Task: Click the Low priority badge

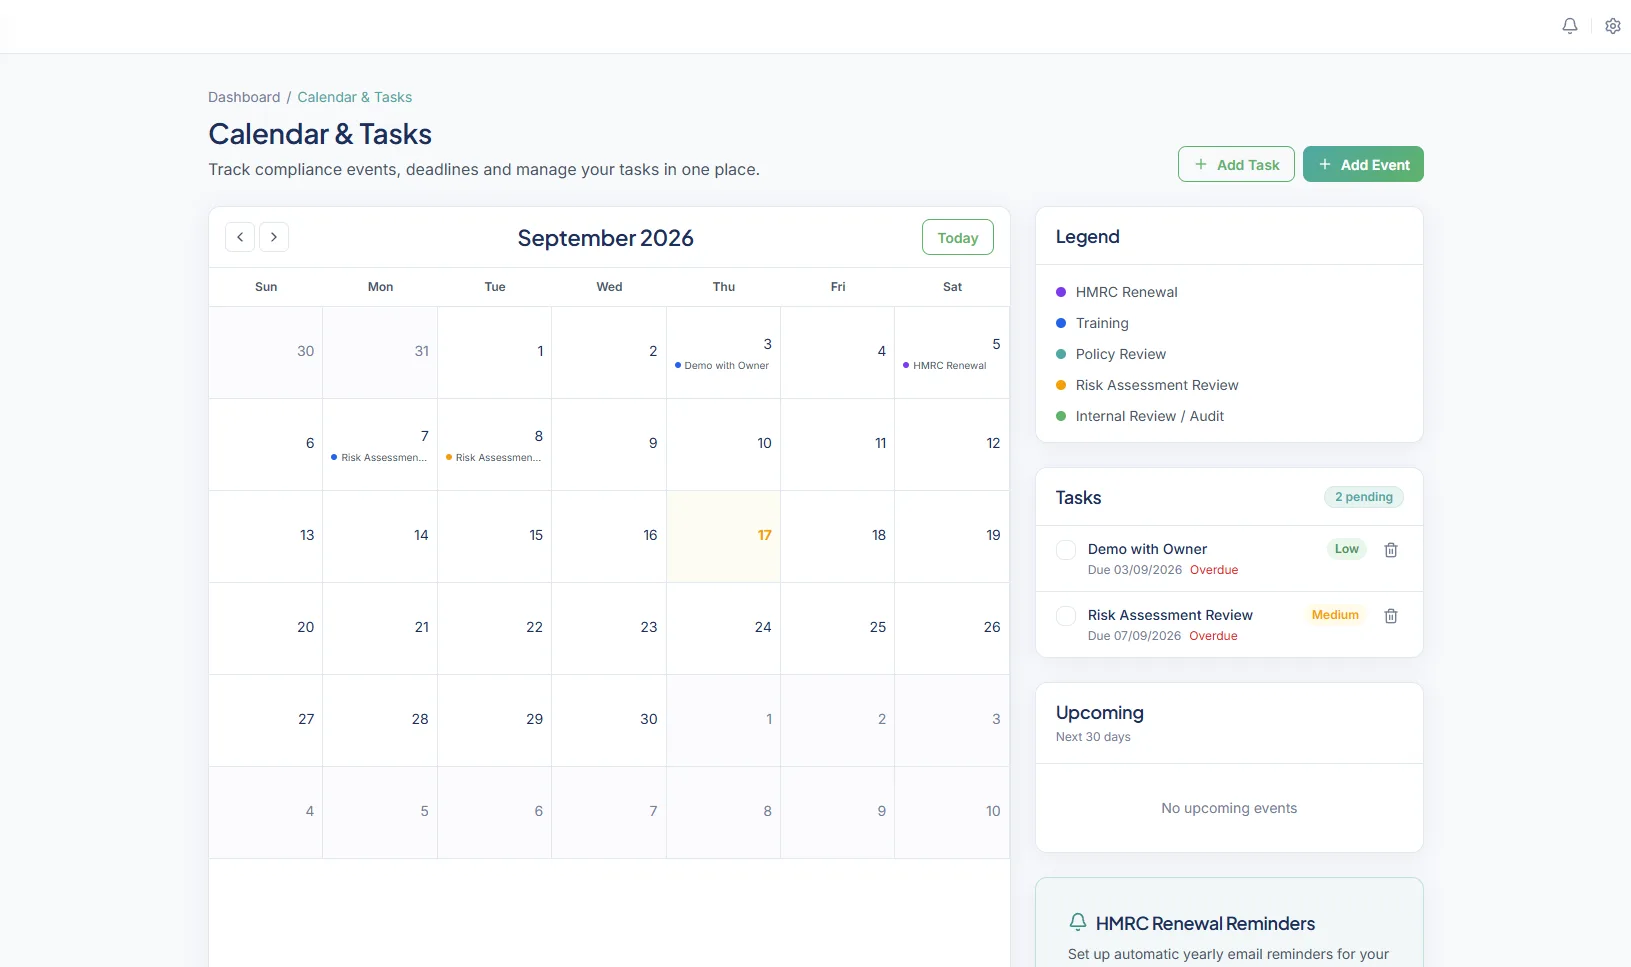Action: pos(1347,549)
